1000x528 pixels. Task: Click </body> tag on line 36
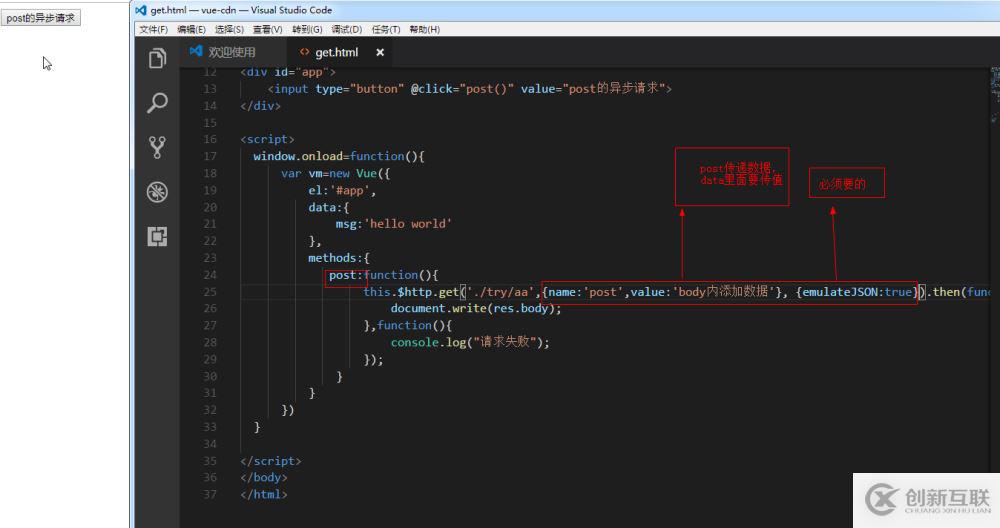click(x=264, y=477)
